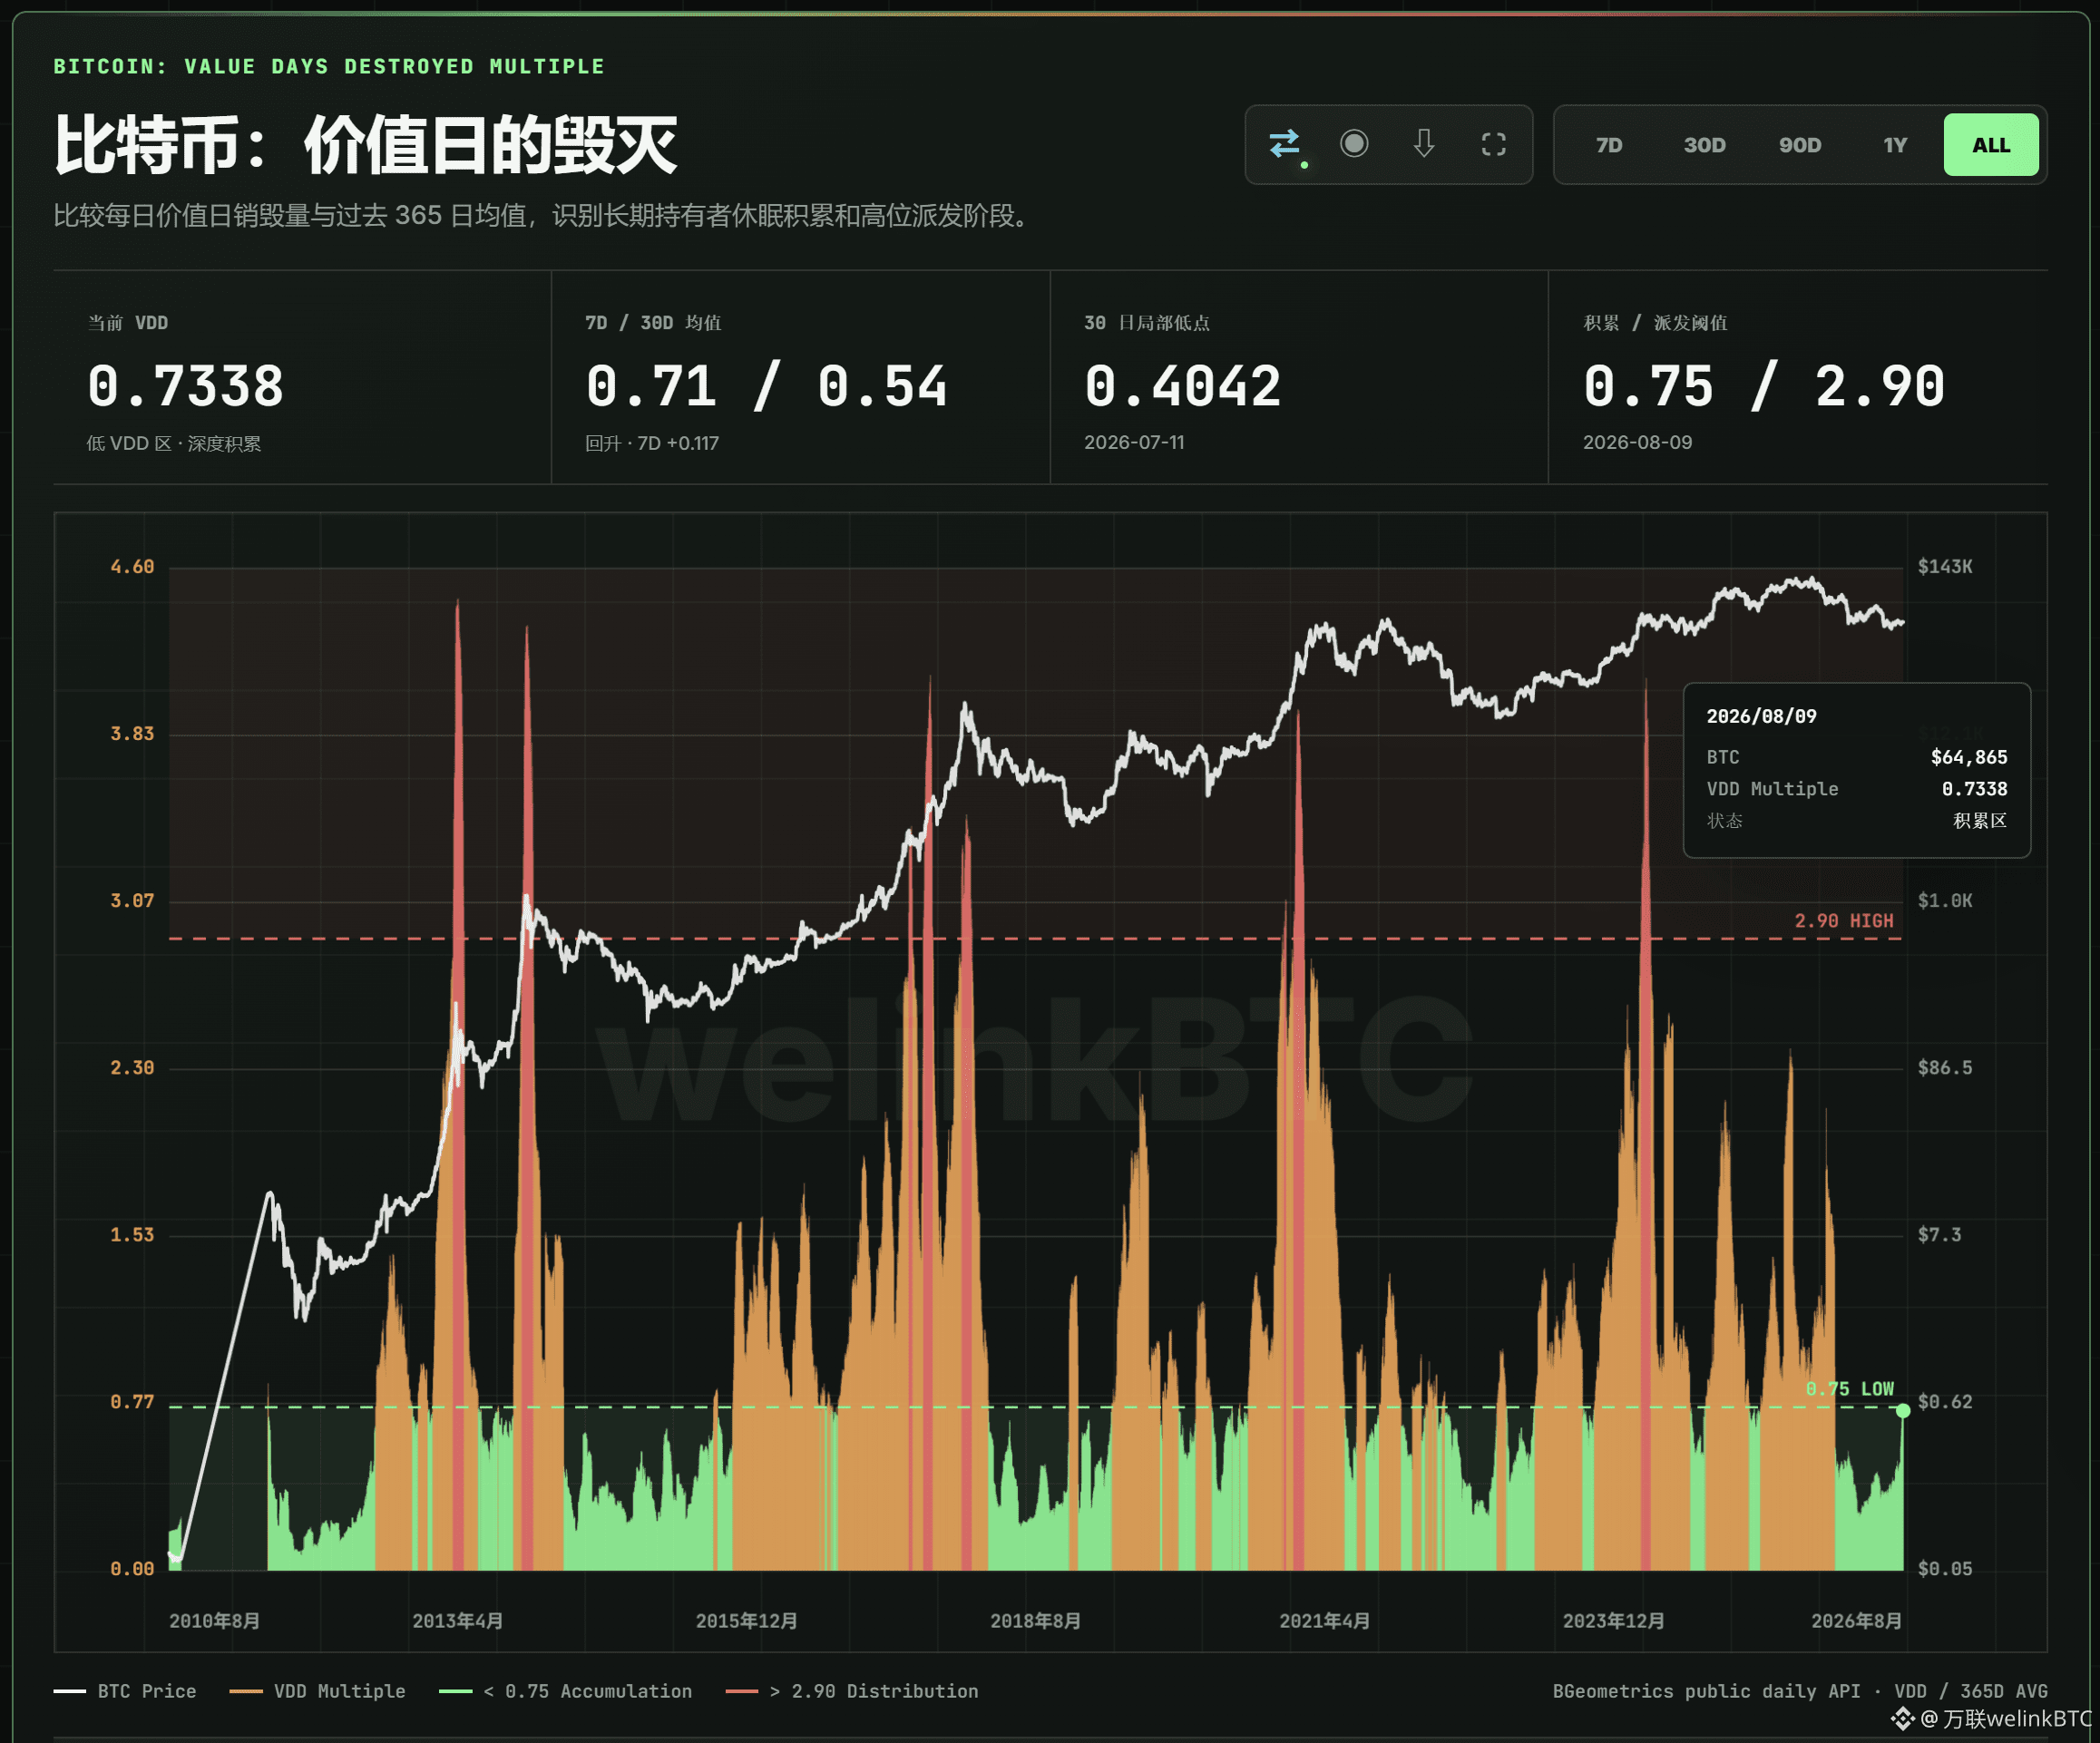Click the $0.05 right axis label
The image size is (2100, 1743).
(x=1945, y=1569)
